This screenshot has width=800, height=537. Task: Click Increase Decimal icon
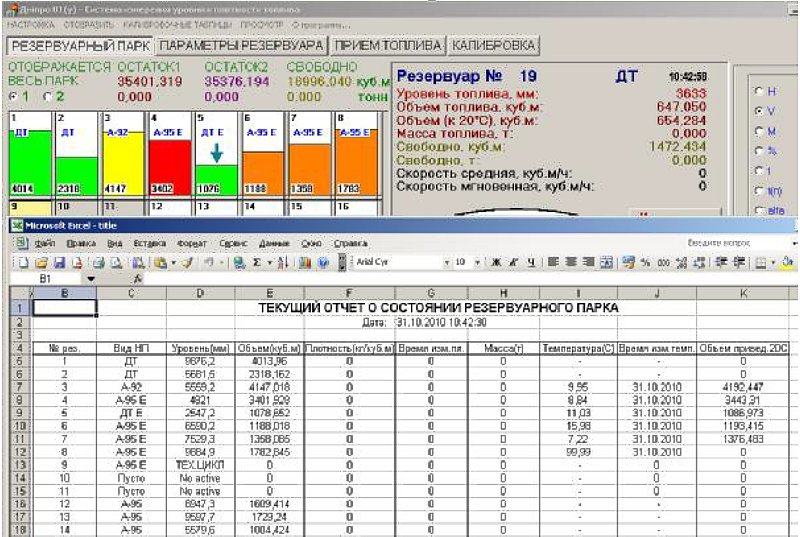point(681,262)
